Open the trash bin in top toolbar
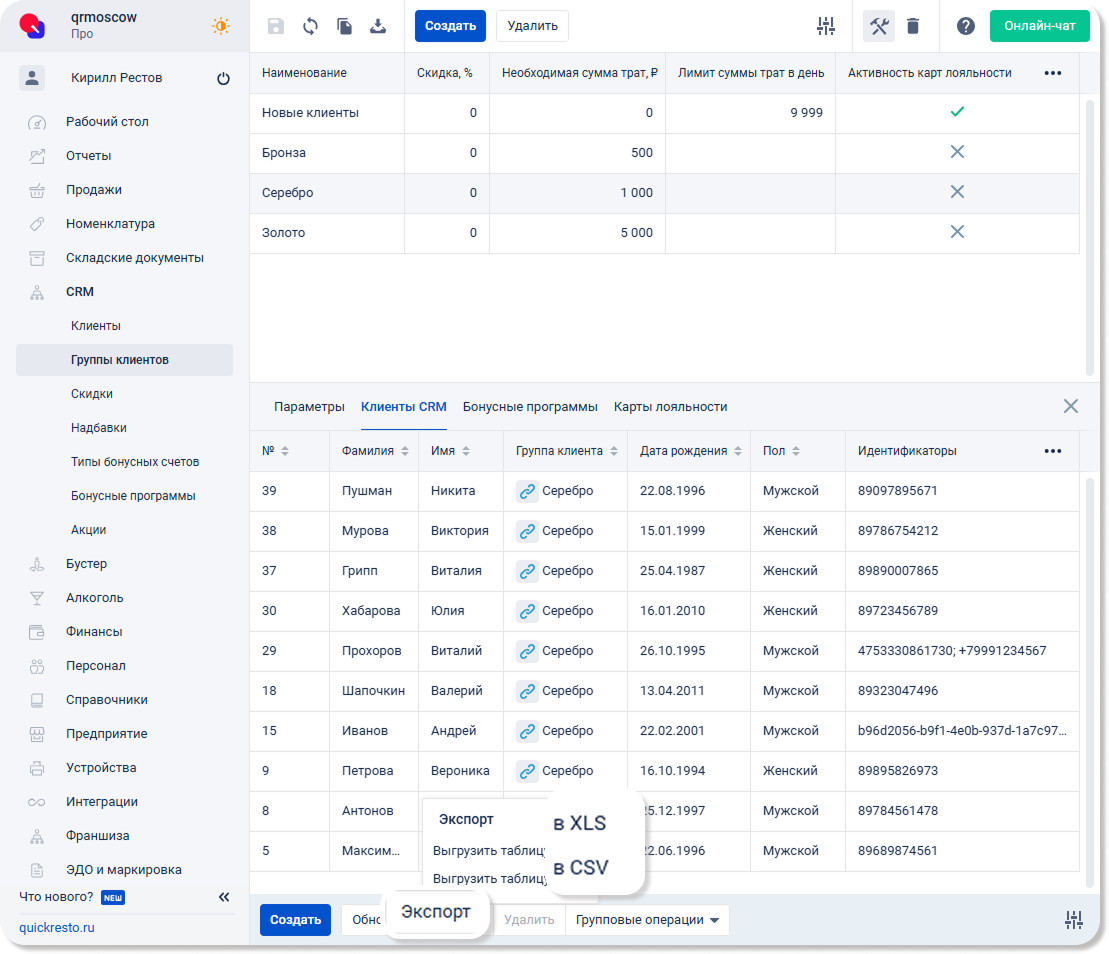The width and height of the screenshot is (1109, 954). 913,26
